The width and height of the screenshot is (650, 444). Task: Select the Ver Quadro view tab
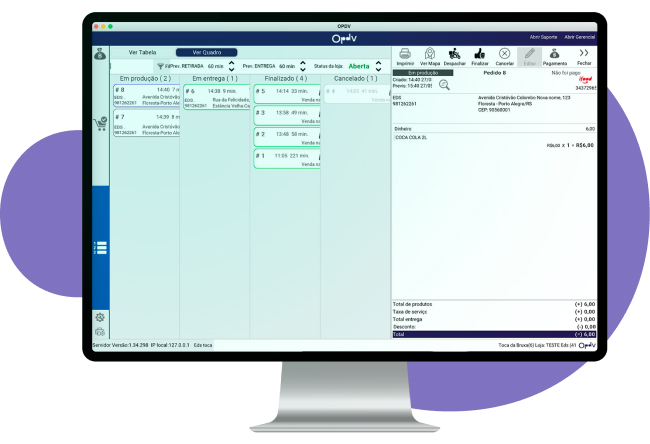[206, 52]
